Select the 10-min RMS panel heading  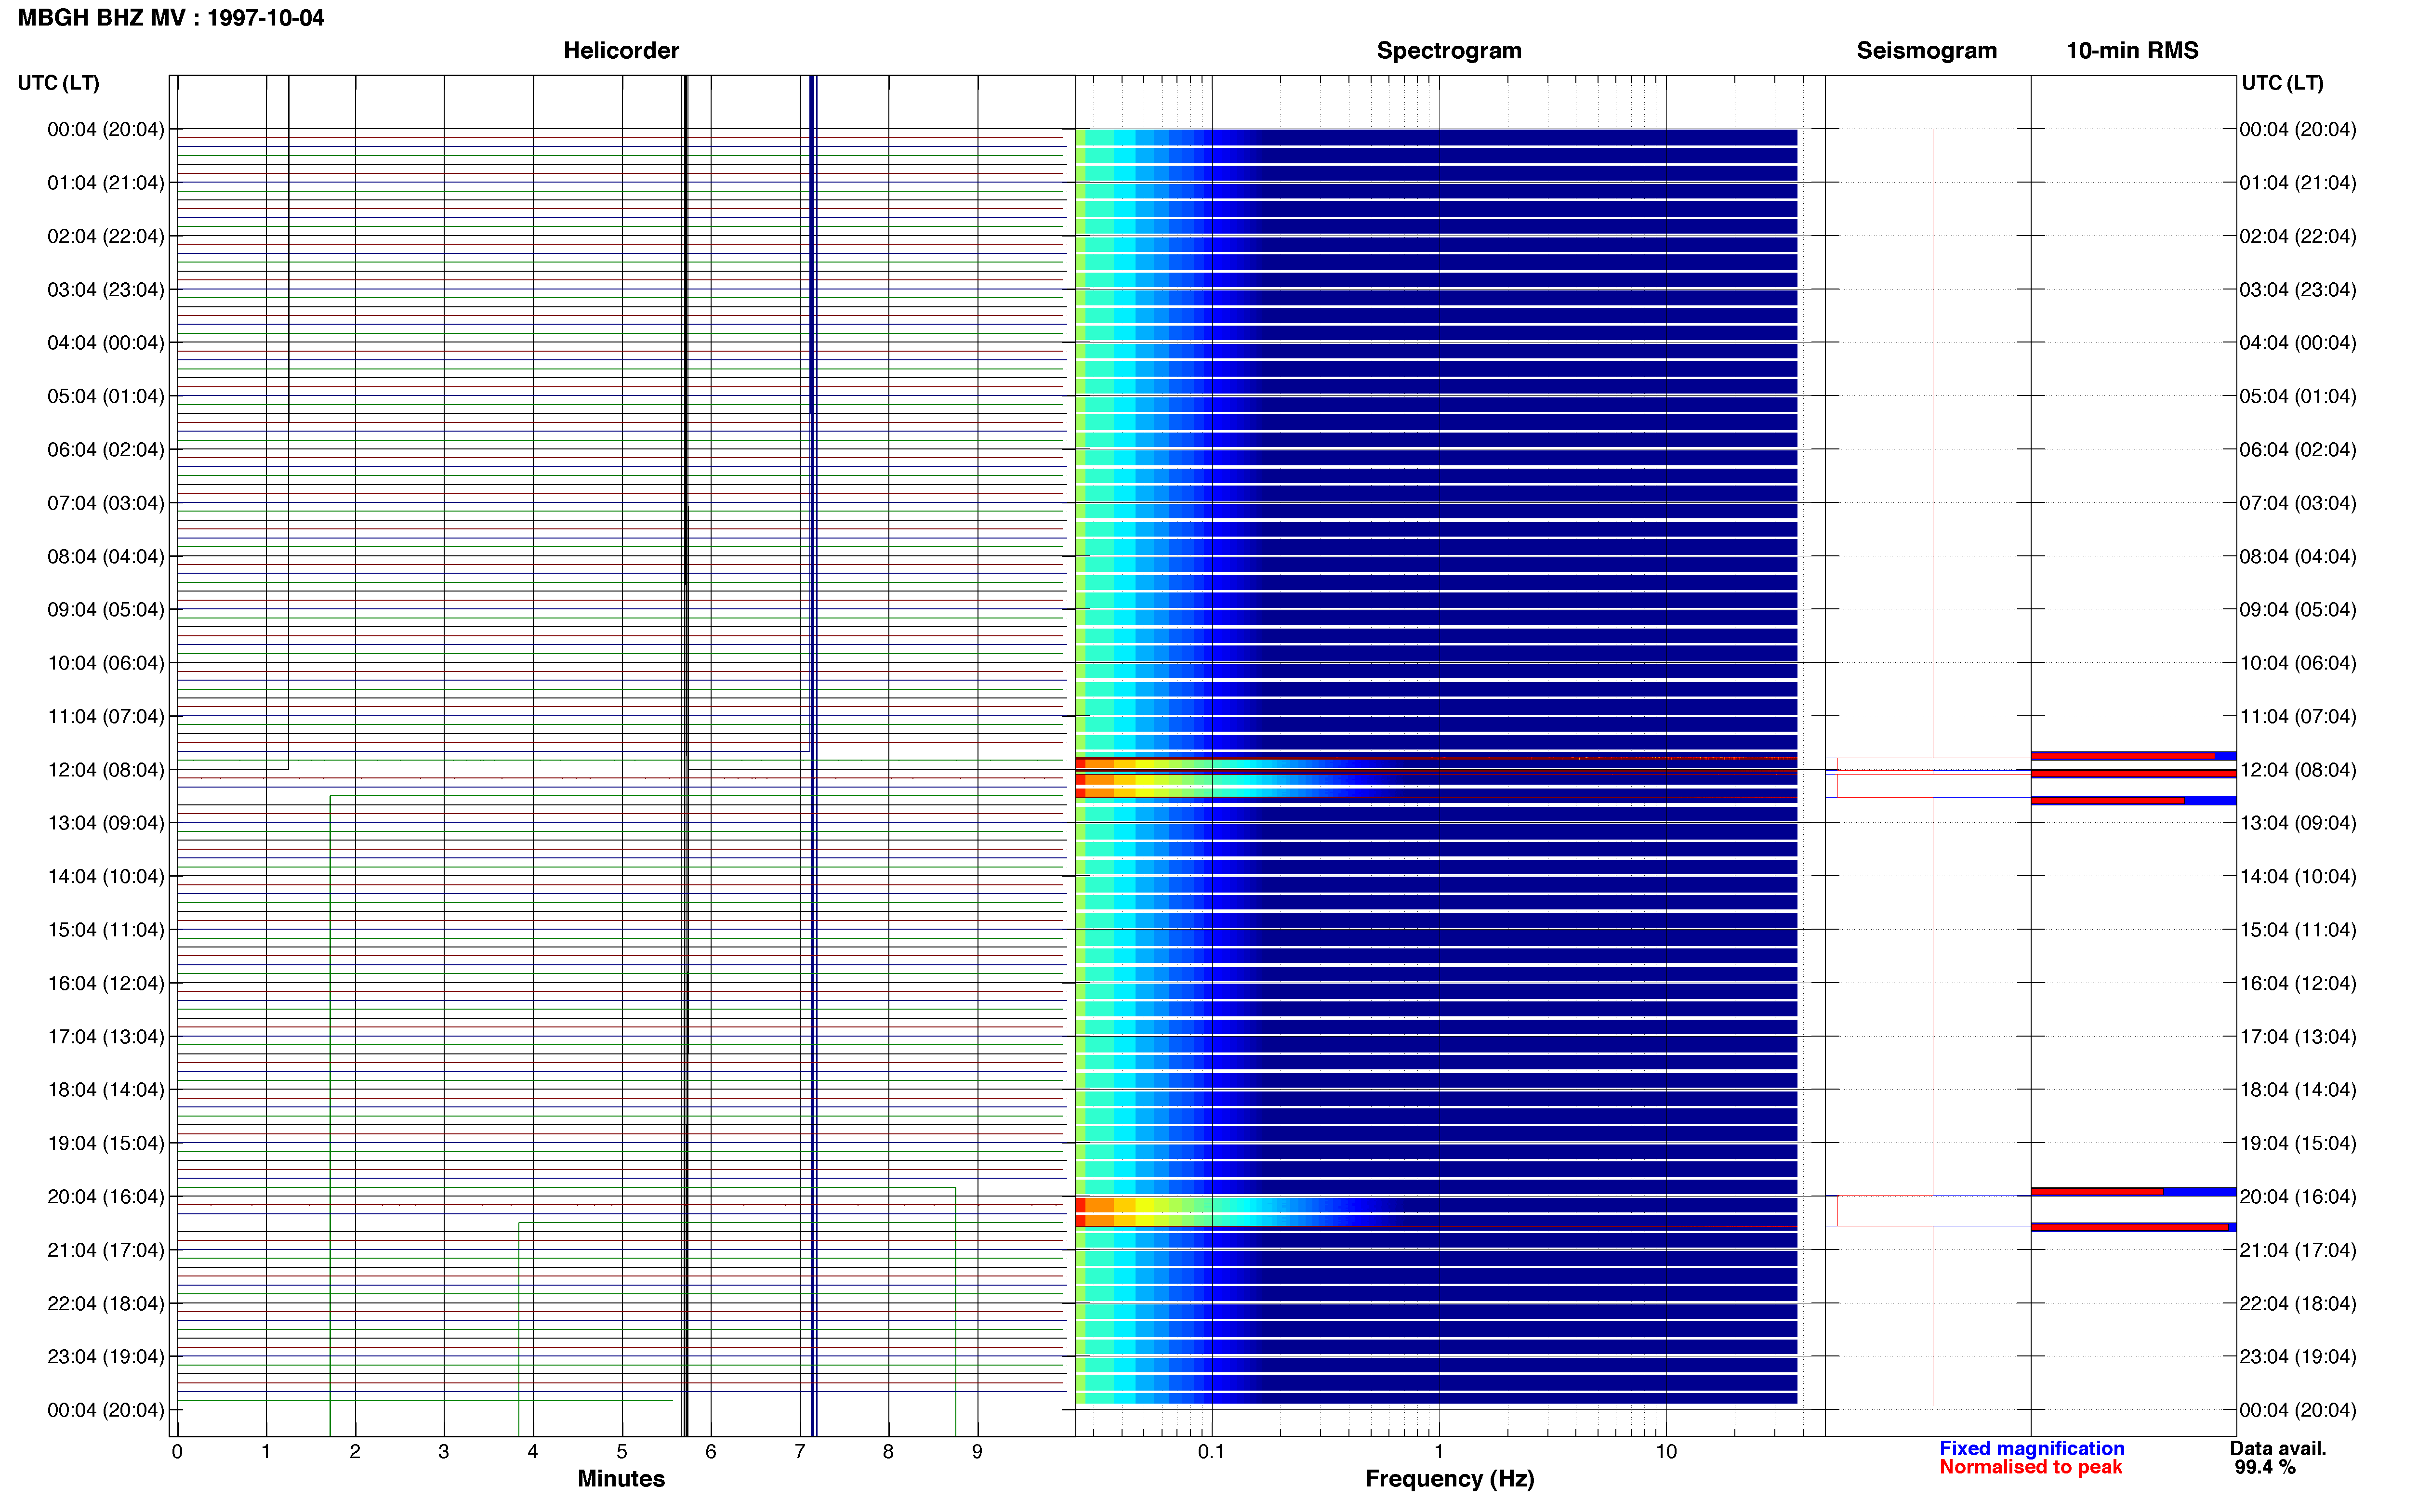(2132, 51)
